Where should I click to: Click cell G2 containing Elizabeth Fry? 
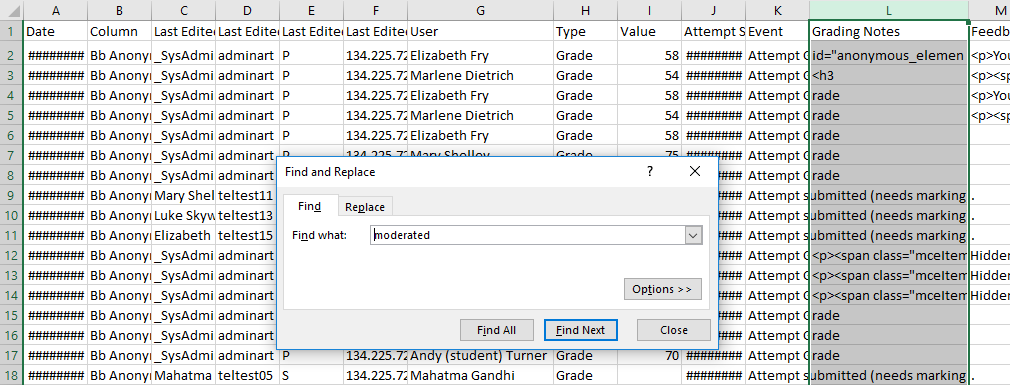coord(481,56)
